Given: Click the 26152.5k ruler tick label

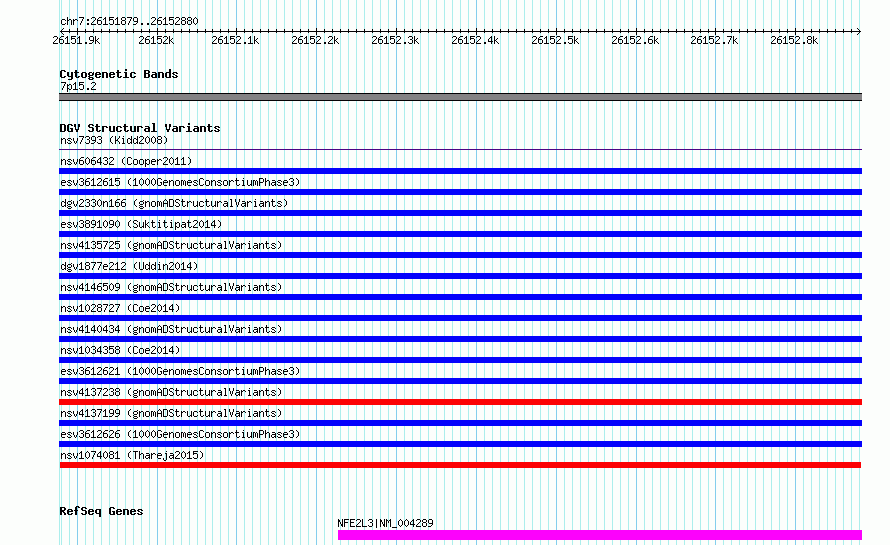Looking at the screenshot, I should point(556,40).
